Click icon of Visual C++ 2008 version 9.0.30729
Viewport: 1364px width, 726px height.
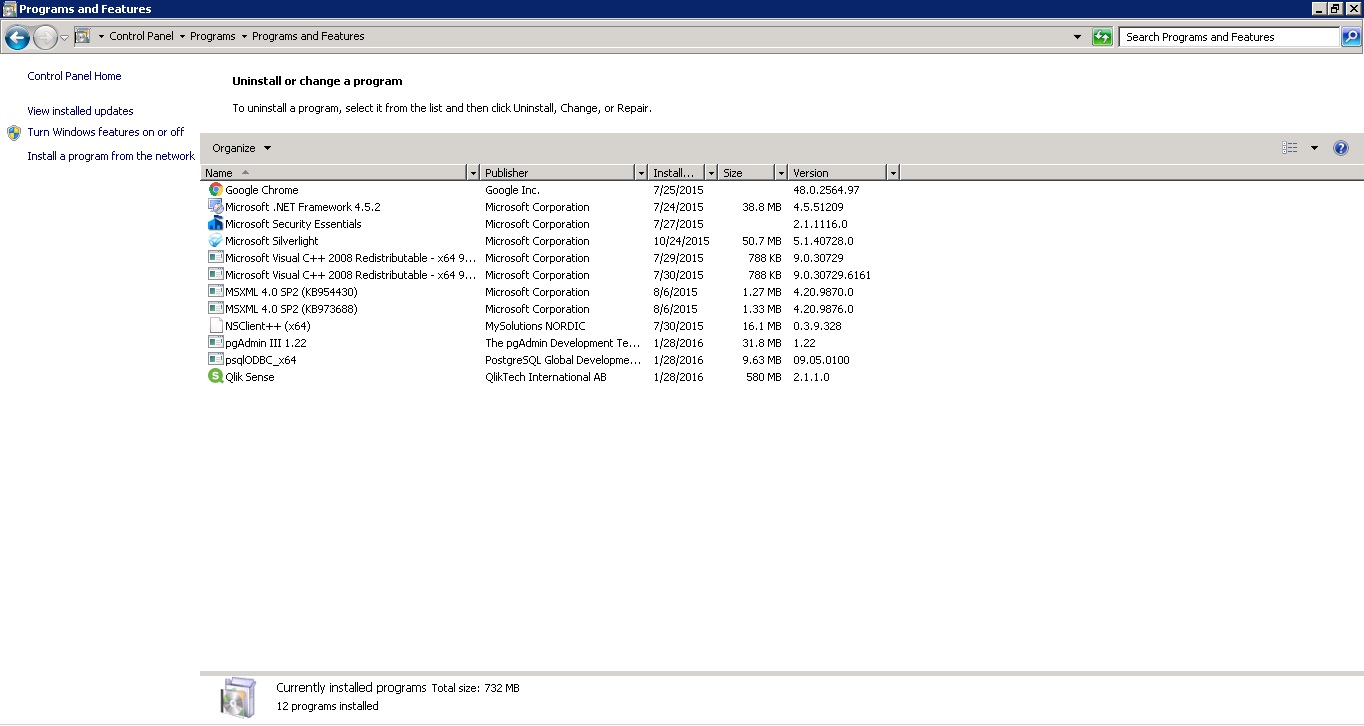[x=215, y=258]
